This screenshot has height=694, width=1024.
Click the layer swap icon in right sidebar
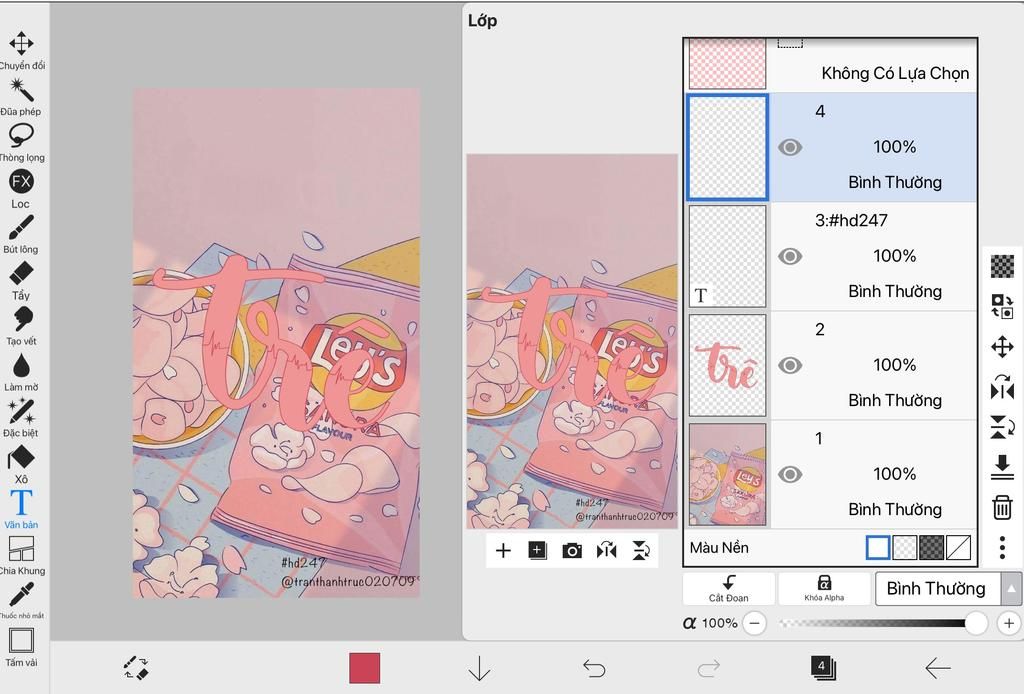tap(1002, 306)
